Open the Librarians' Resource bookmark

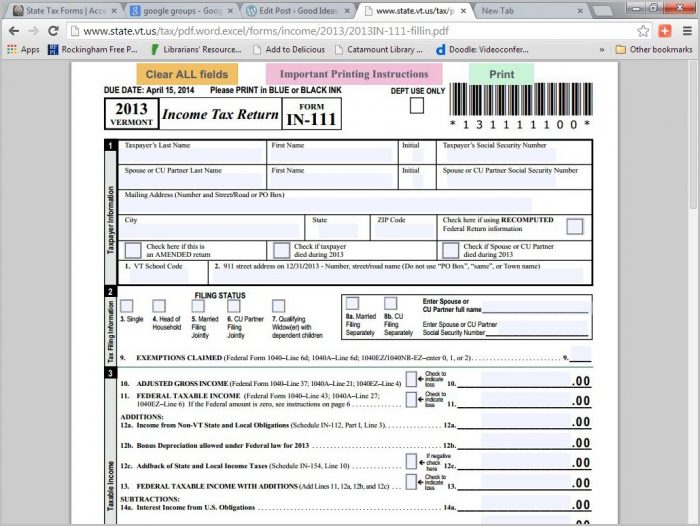196,50
